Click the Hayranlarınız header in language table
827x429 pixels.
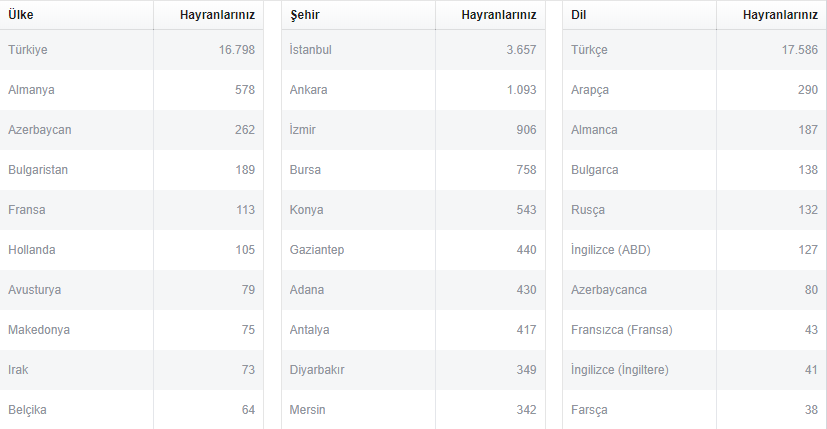pyautogui.click(x=781, y=15)
